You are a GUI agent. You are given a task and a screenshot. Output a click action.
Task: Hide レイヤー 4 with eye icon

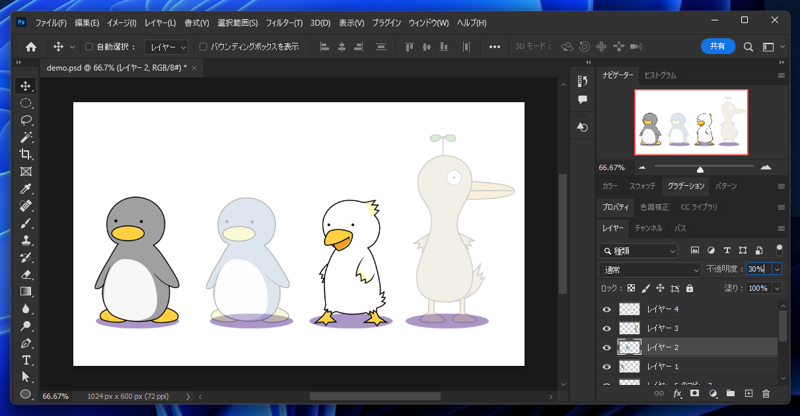(606, 310)
